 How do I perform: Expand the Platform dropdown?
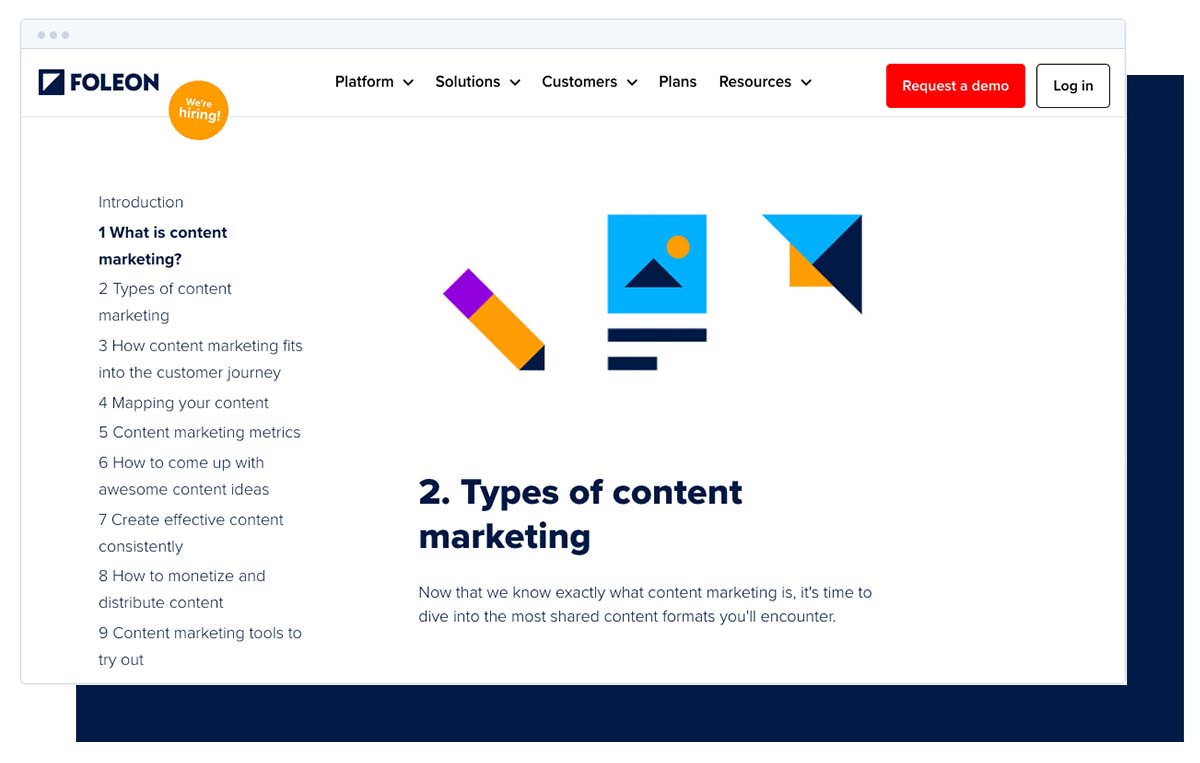pyautogui.click(x=372, y=82)
